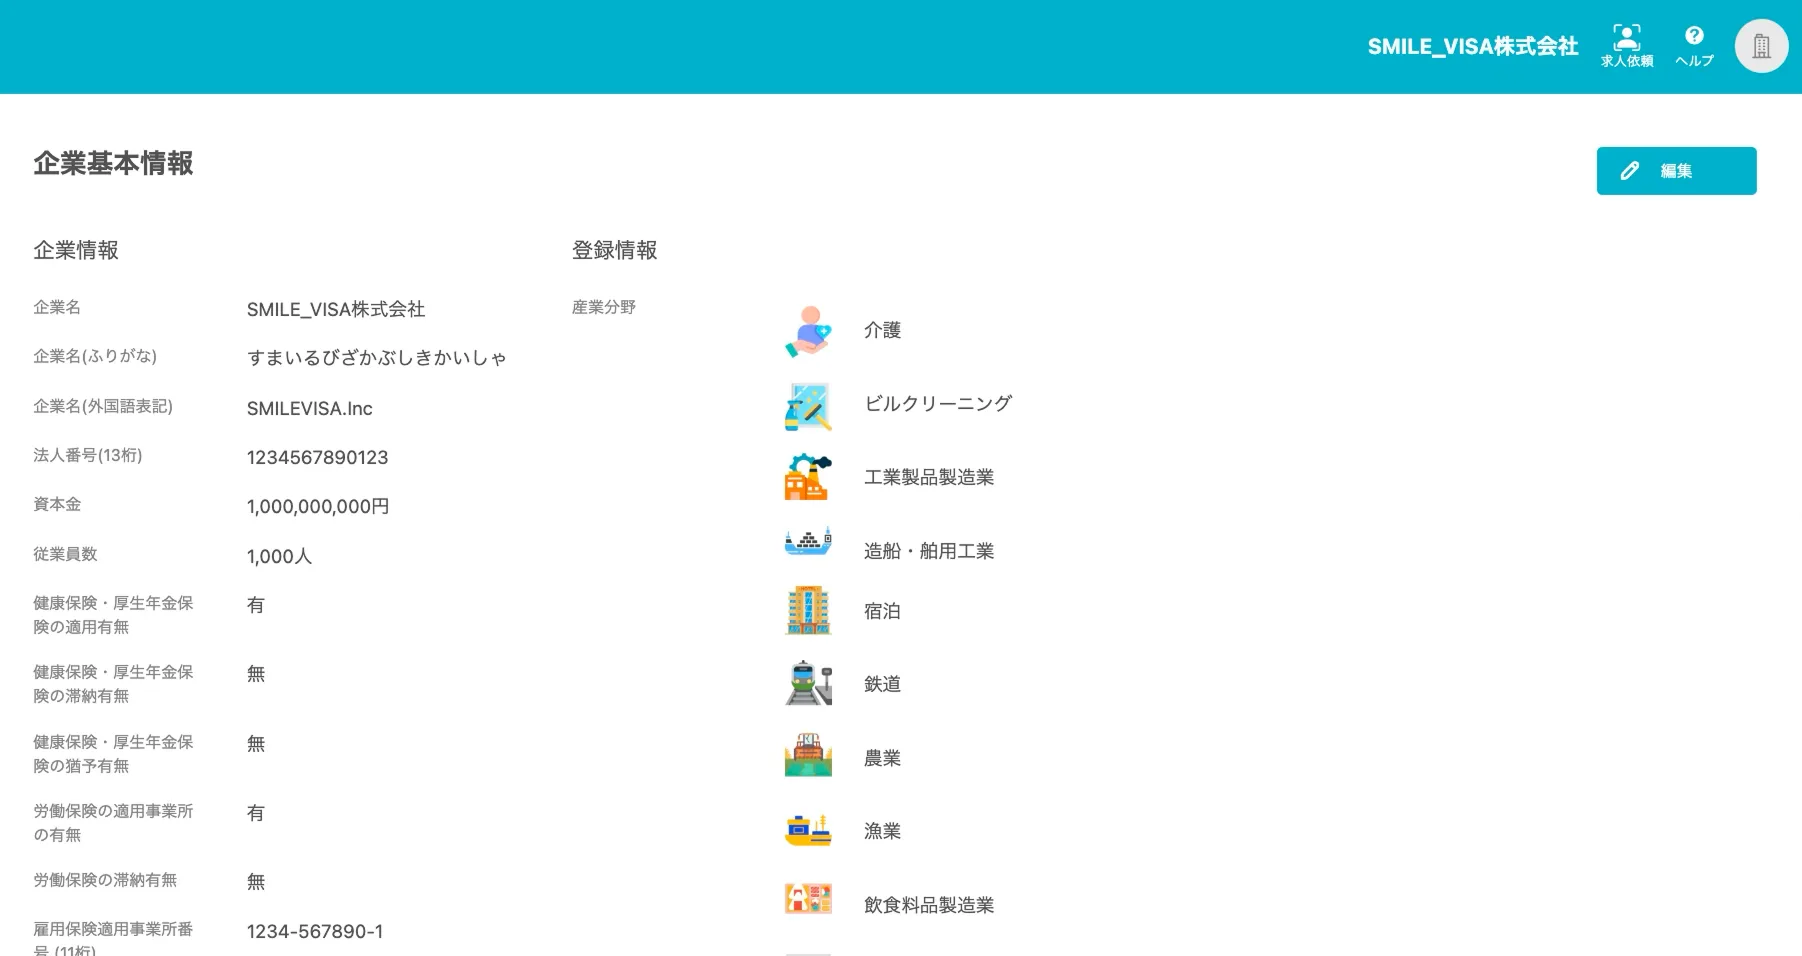Click the 産業分野 field label
Viewport: 1802px width, 956px height.
tap(603, 307)
